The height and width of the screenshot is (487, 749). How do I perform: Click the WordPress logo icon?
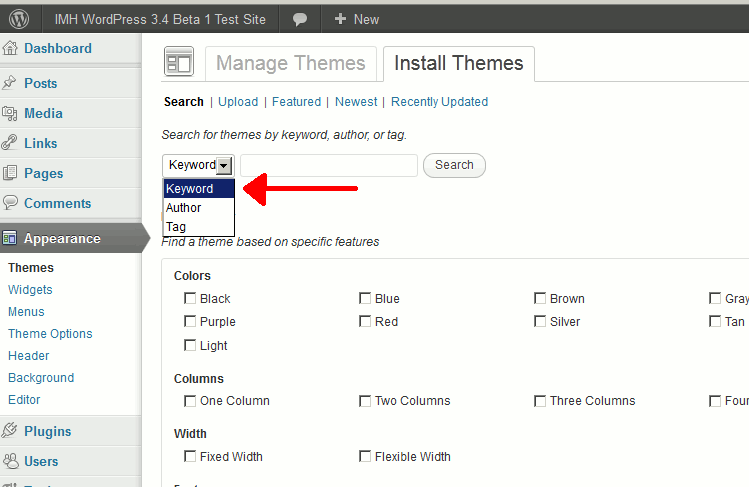pyautogui.click(x=19, y=19)
